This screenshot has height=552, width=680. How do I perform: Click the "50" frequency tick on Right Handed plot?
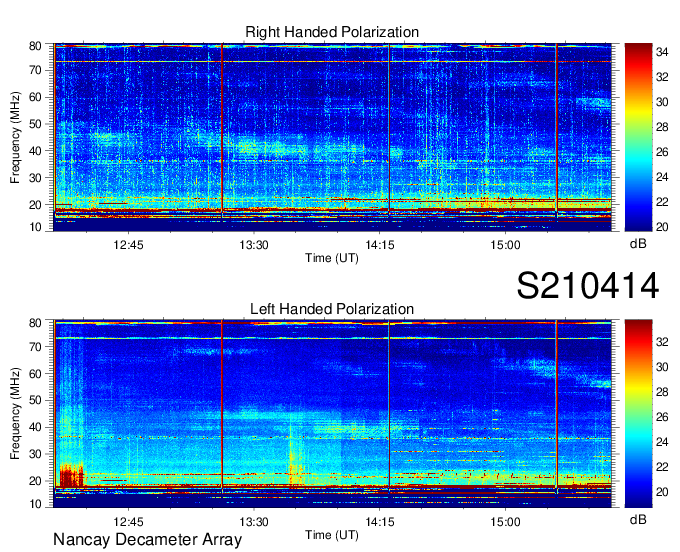(36, 124)
